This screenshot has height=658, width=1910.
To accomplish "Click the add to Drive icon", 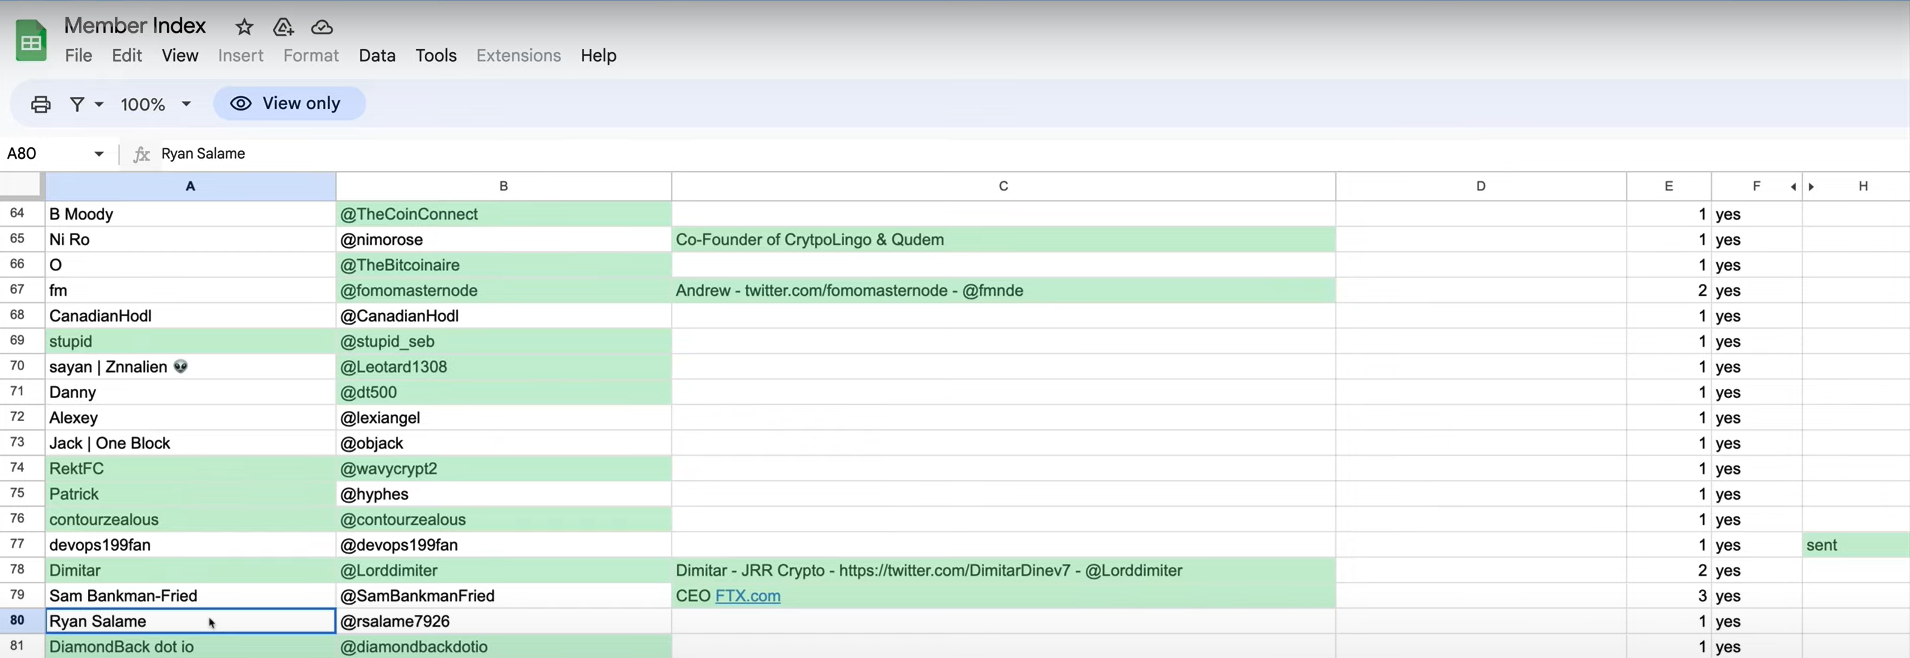I will pyautogui.click(x=283, y=27).
